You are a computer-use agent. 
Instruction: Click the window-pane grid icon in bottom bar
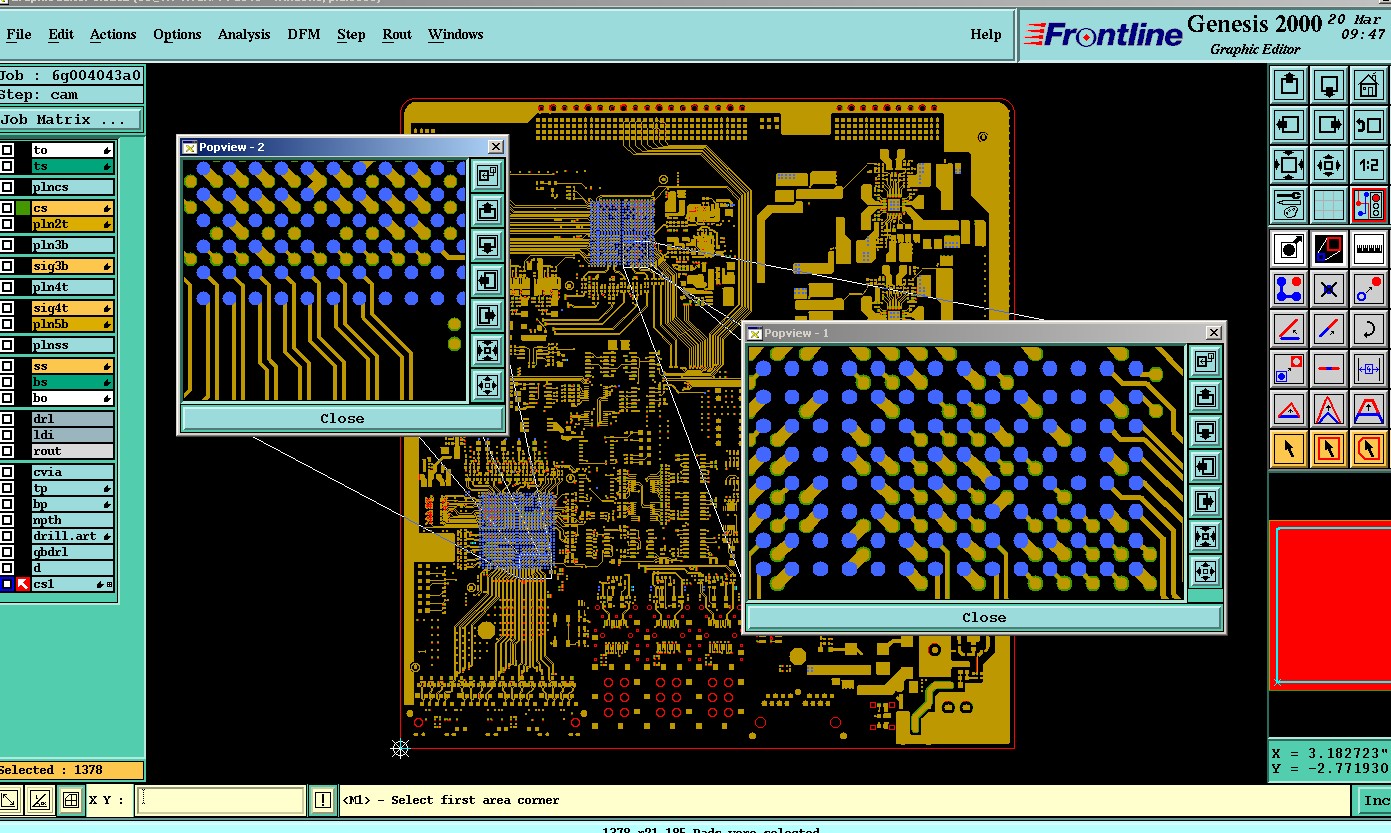pos(70,800)
